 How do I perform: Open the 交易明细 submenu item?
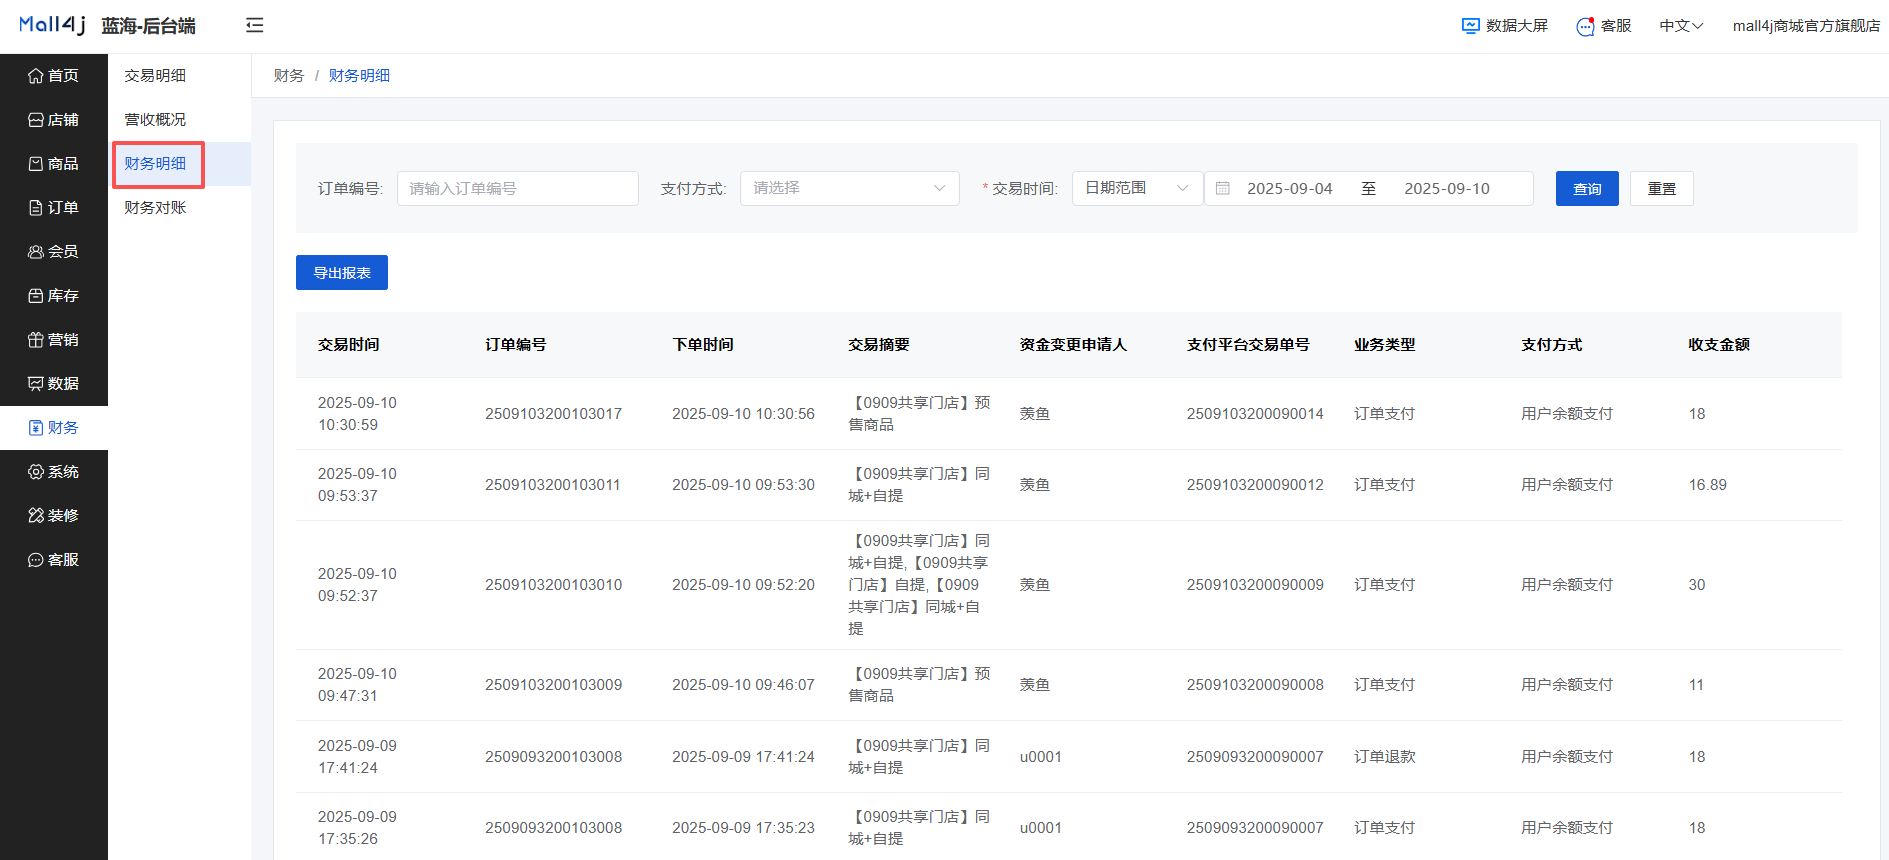coord(155,76)
